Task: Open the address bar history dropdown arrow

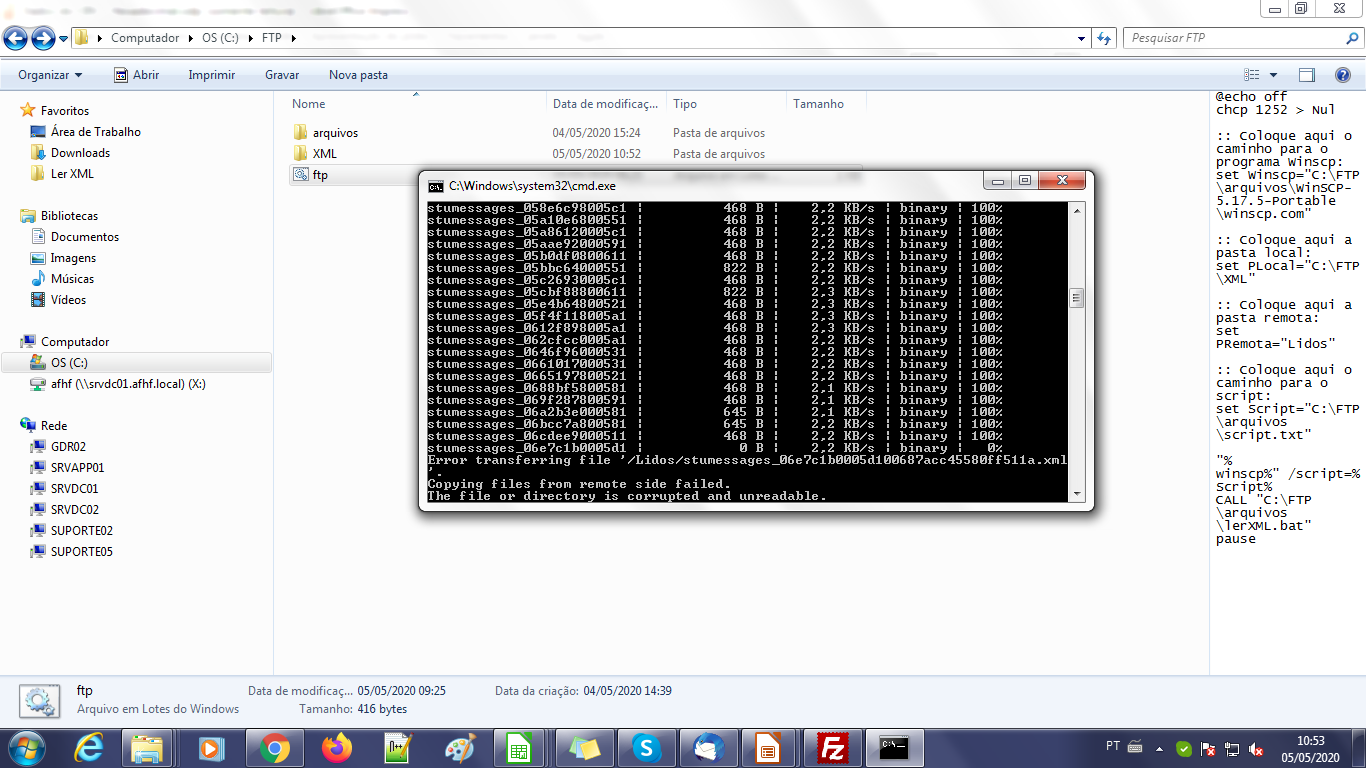Action: click(x=1082, y=38)
